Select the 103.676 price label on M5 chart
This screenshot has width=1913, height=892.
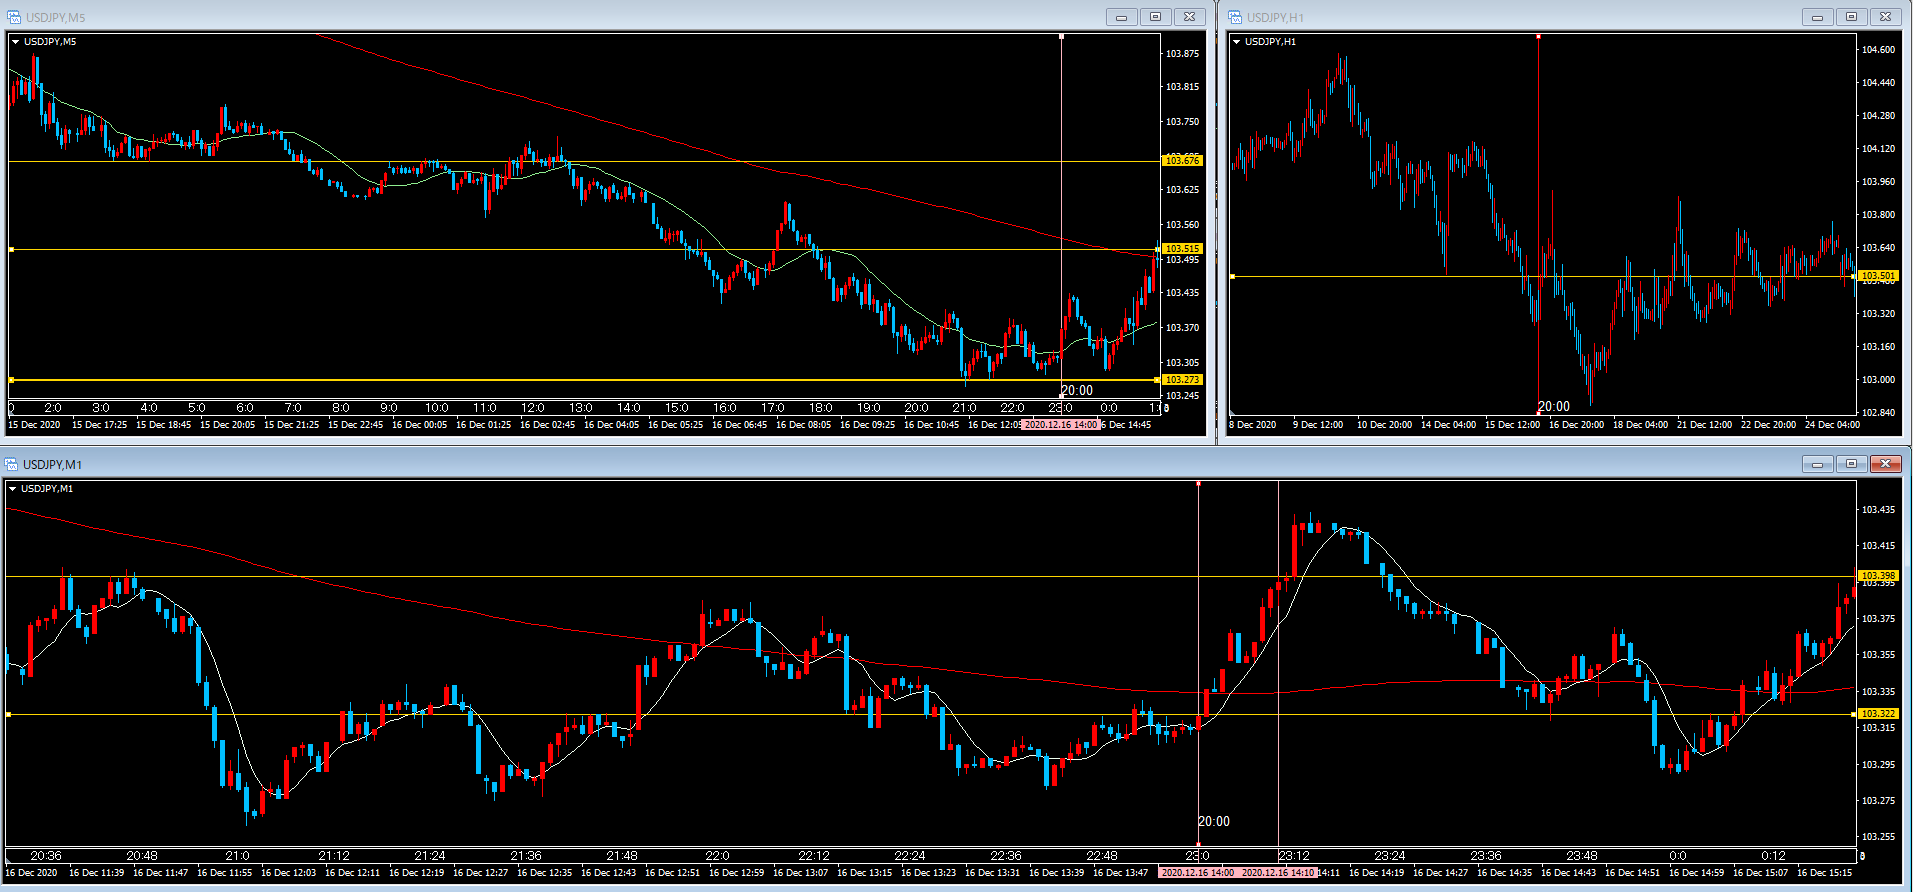[1182, 161]
